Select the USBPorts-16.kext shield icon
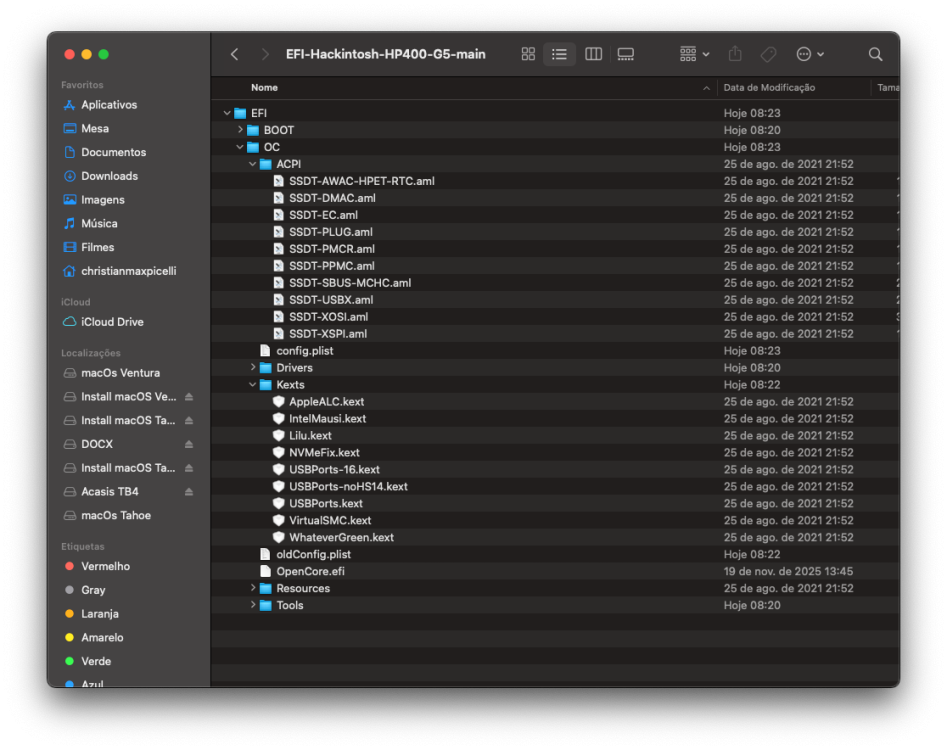947x750 pixels. pos(278,469)
